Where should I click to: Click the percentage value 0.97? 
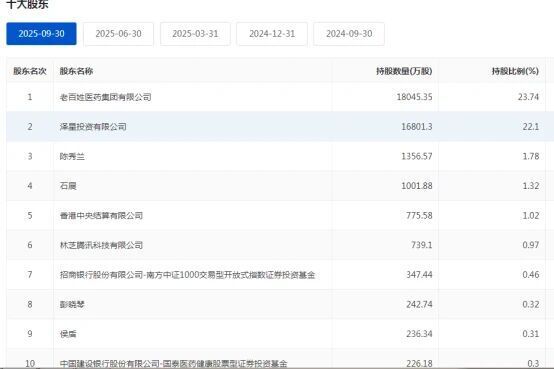(x=531, y=245)
